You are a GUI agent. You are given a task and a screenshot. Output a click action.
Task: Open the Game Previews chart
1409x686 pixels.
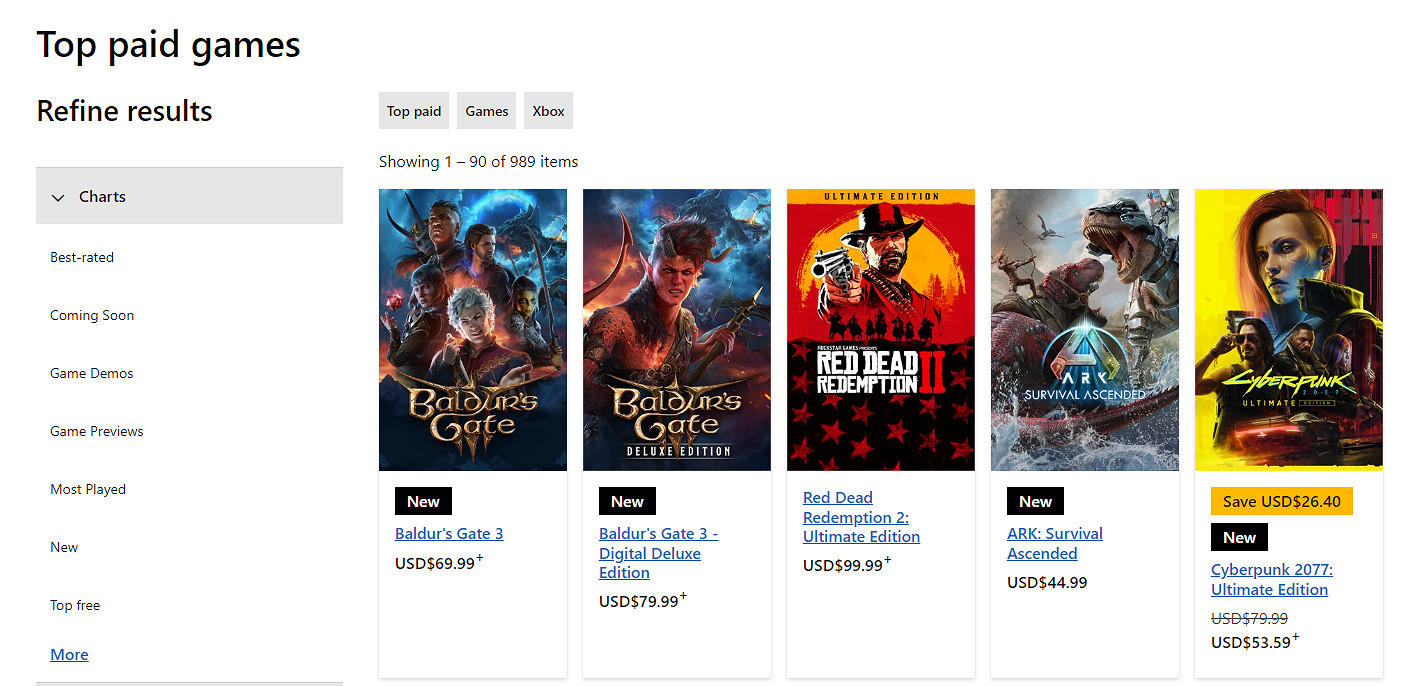point(97,431)
